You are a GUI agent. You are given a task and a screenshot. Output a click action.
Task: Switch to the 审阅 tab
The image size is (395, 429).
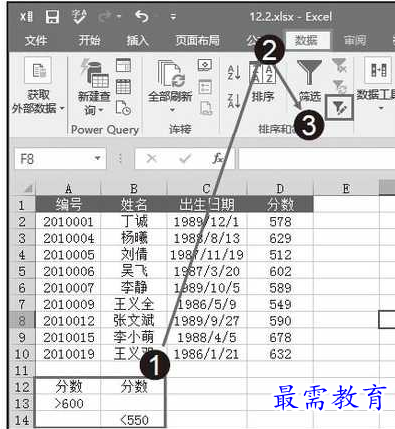click(355, 41)
